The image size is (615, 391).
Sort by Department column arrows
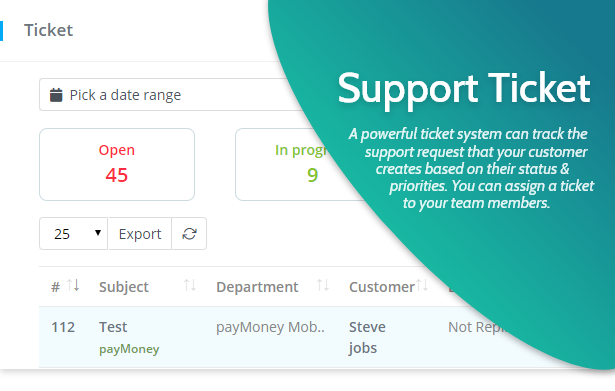[x=323, y=285]
